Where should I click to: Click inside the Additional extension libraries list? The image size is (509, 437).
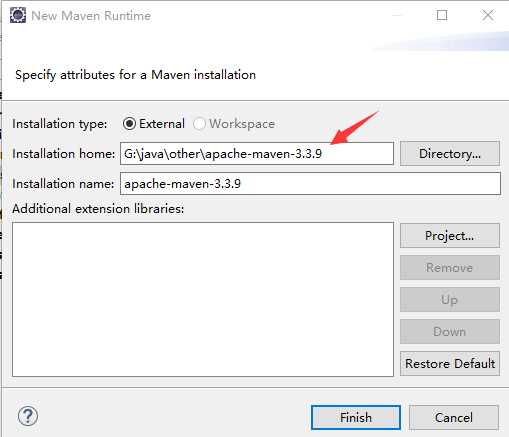click(x=203, y=299)
